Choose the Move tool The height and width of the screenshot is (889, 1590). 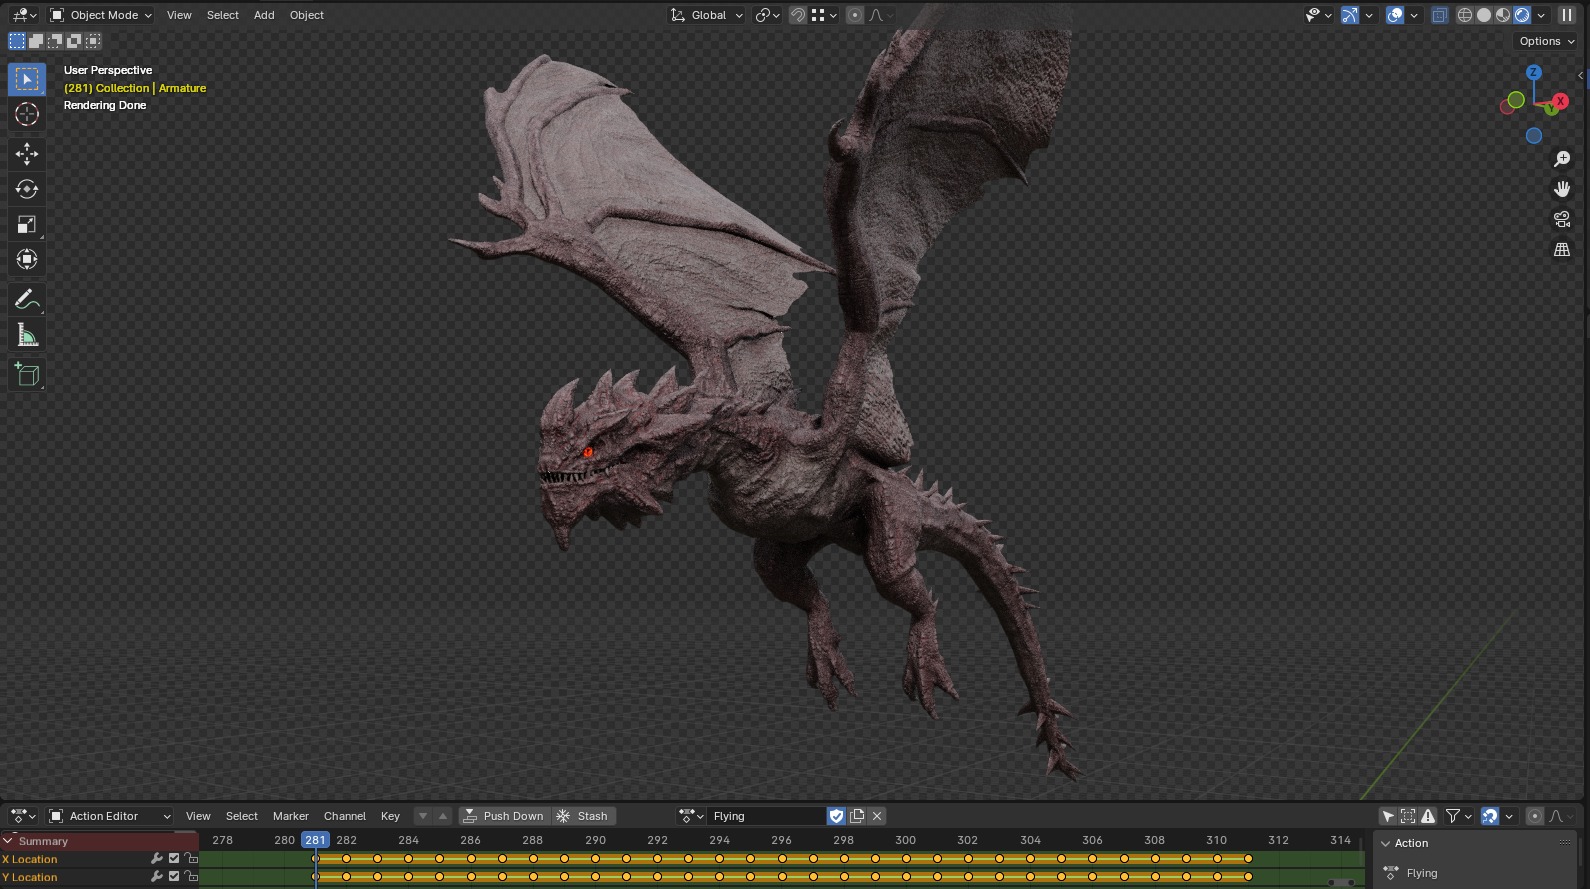click(27, 153)
